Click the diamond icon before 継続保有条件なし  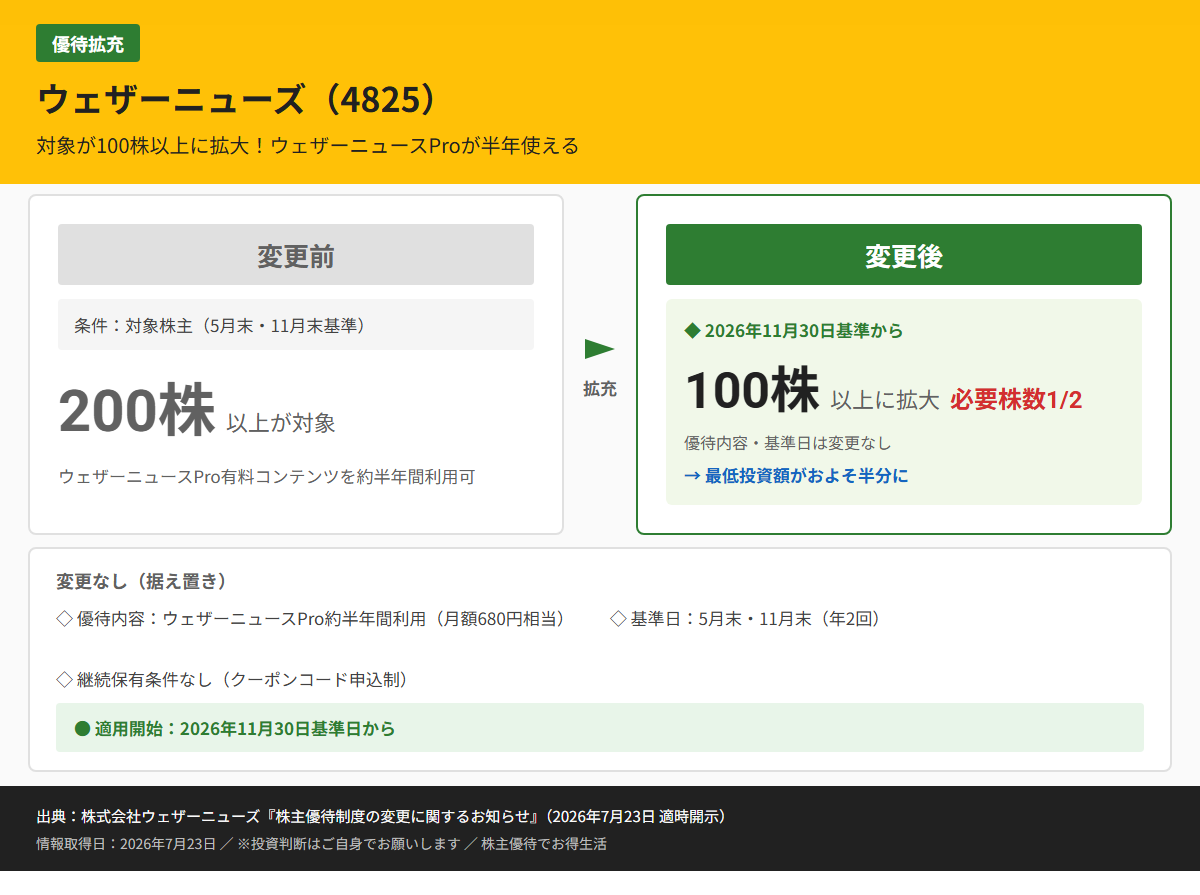64,680
